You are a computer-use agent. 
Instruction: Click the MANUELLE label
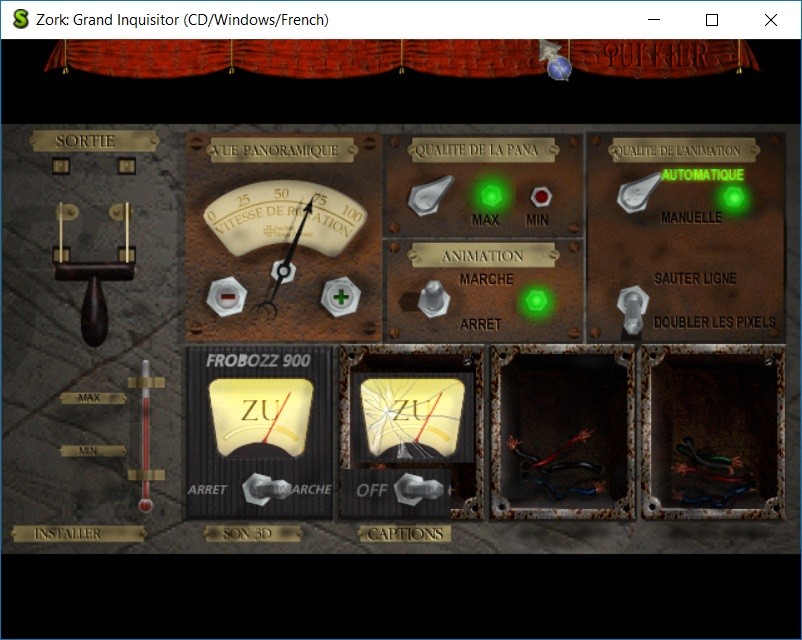click(x=691, y=217)
